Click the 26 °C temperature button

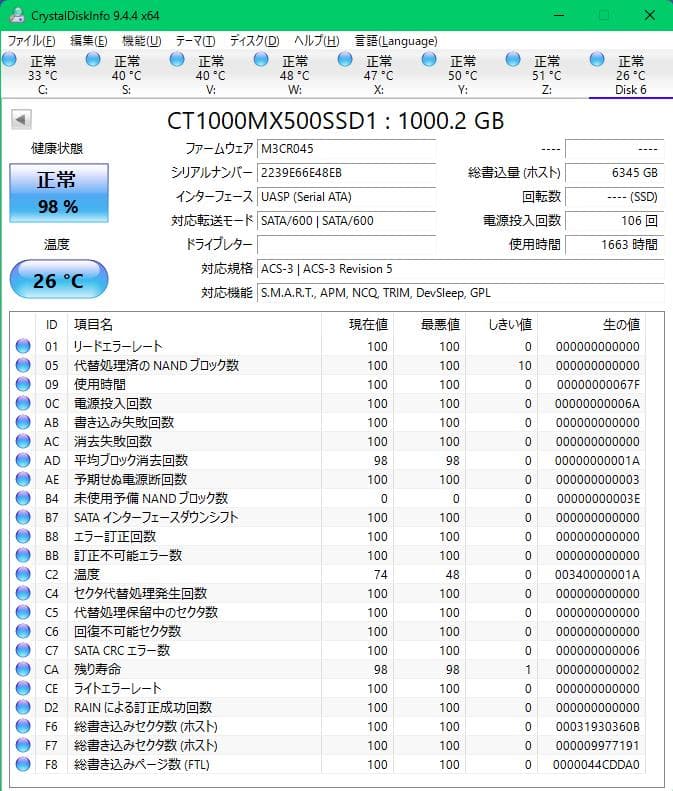[59, 280]
